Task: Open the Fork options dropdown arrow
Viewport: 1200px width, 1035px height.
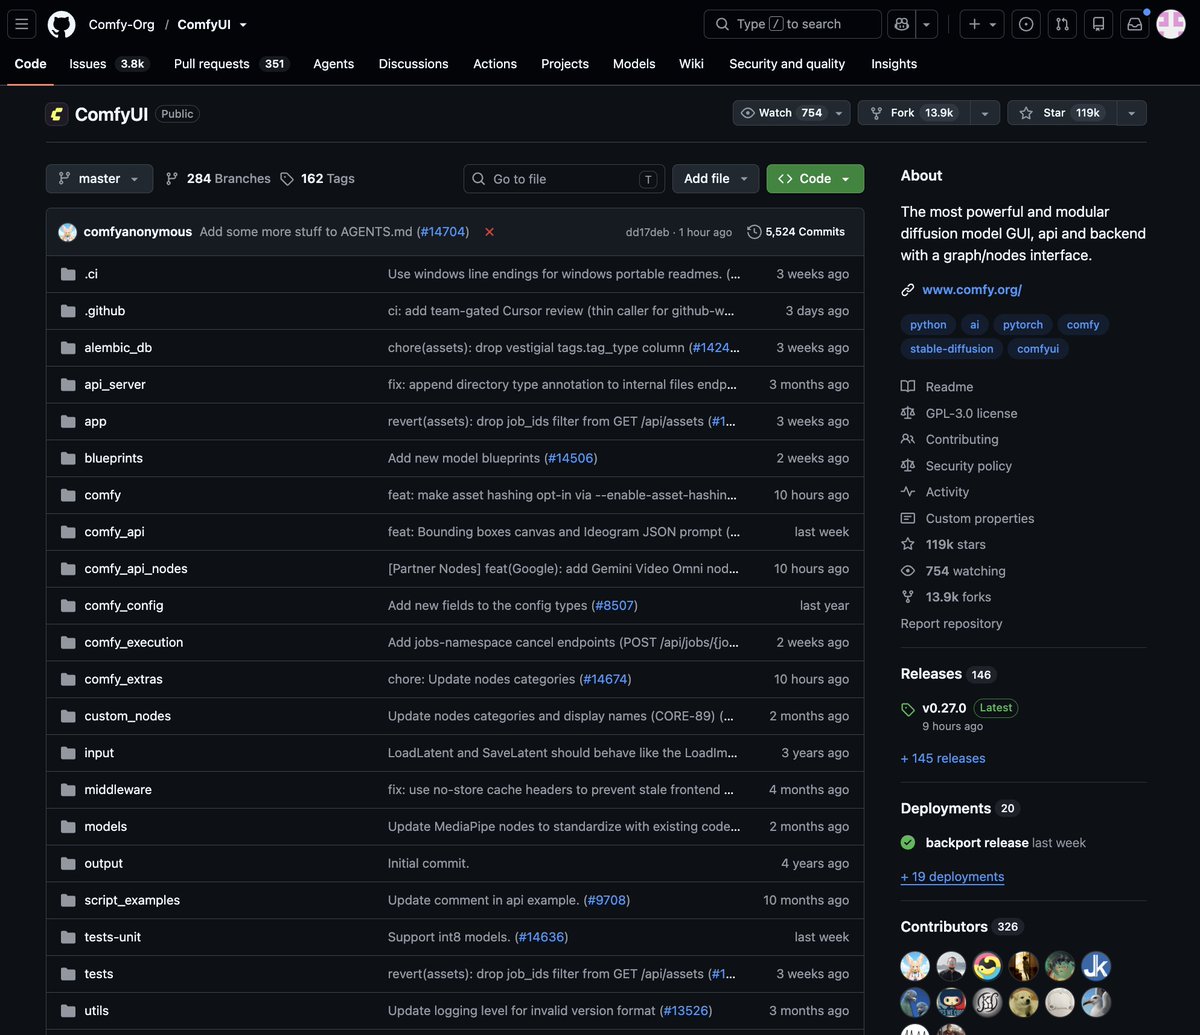Action: click(985, 113)
